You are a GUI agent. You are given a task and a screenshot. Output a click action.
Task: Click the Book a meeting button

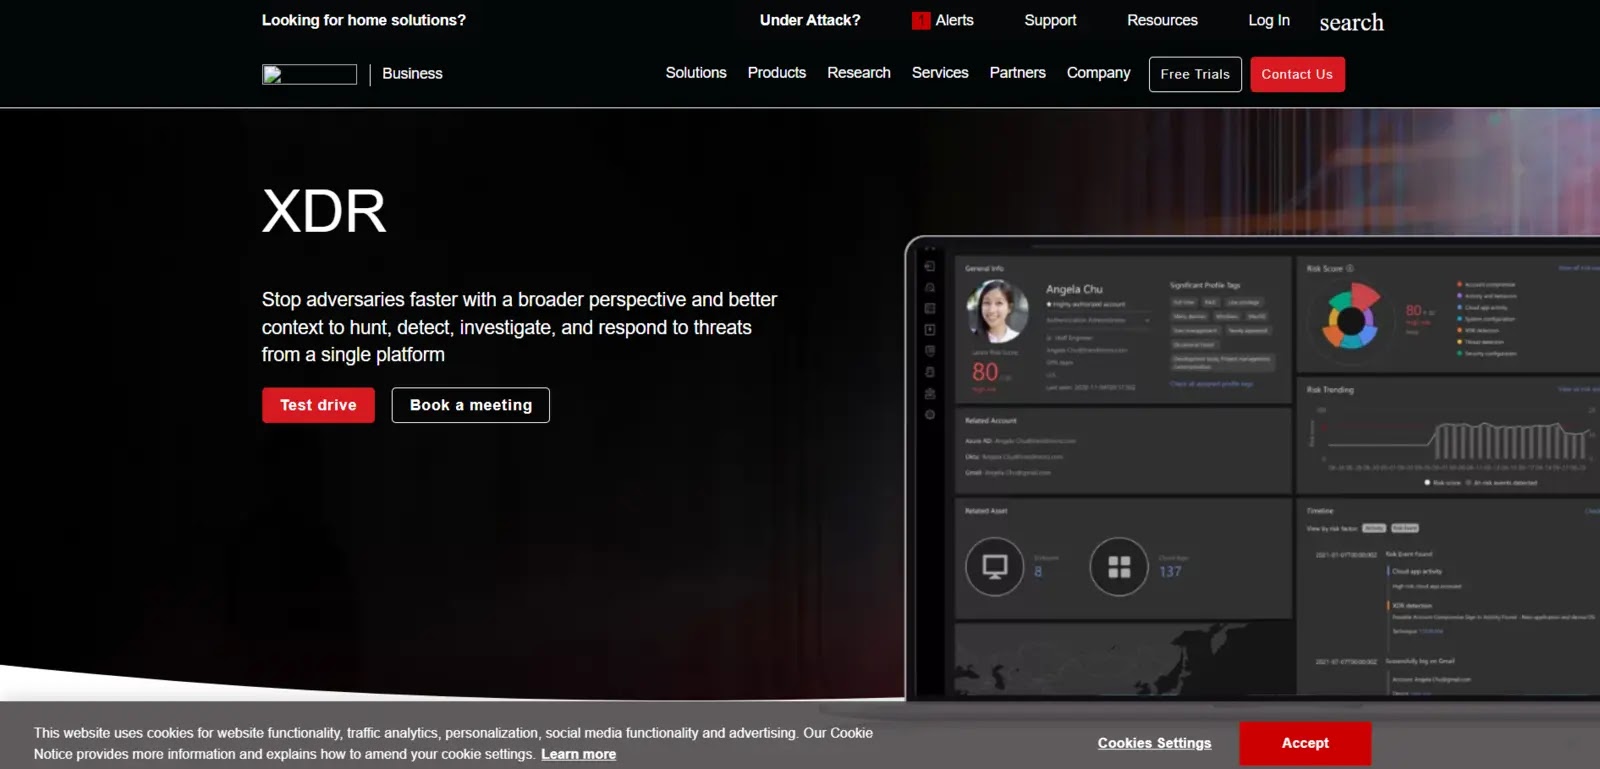click(470, 405)
